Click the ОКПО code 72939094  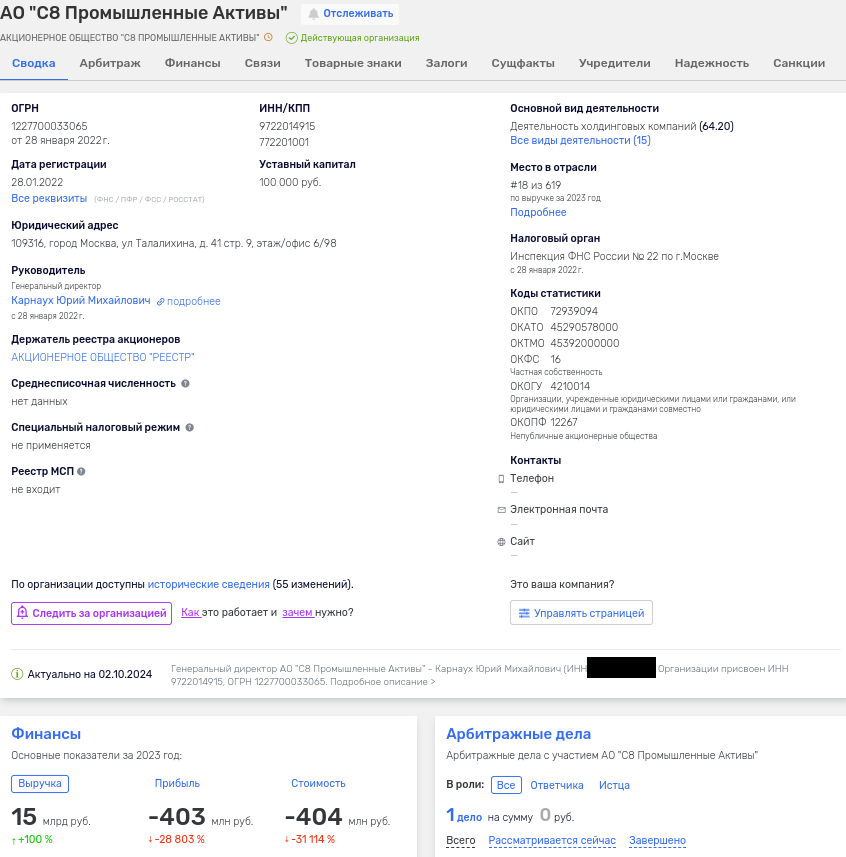tap(574, 311)
